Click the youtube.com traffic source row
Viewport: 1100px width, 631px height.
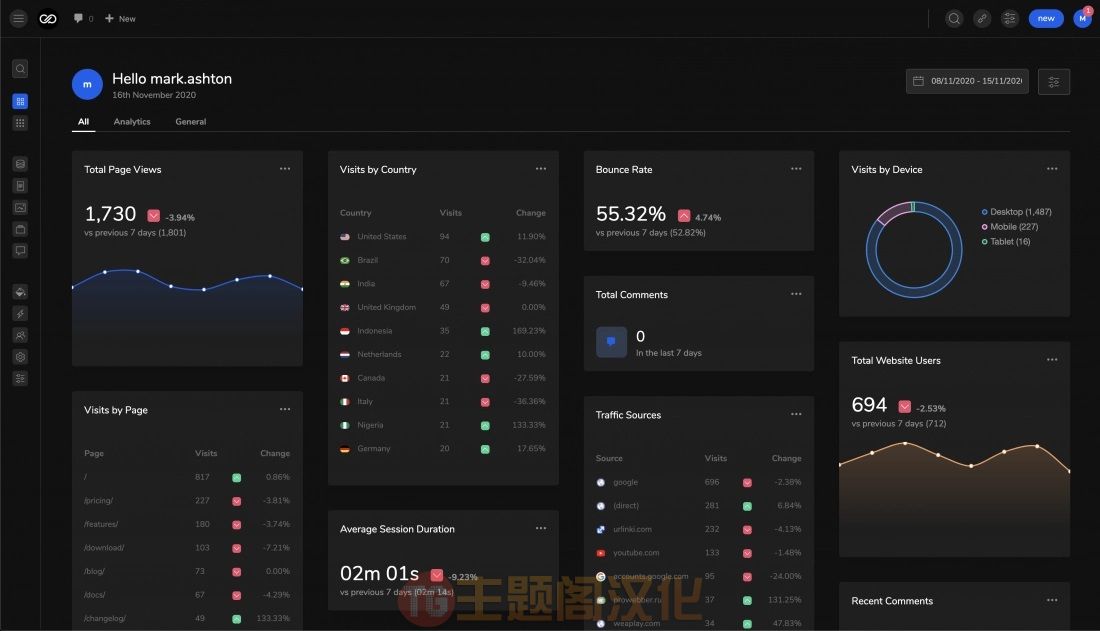699,553
